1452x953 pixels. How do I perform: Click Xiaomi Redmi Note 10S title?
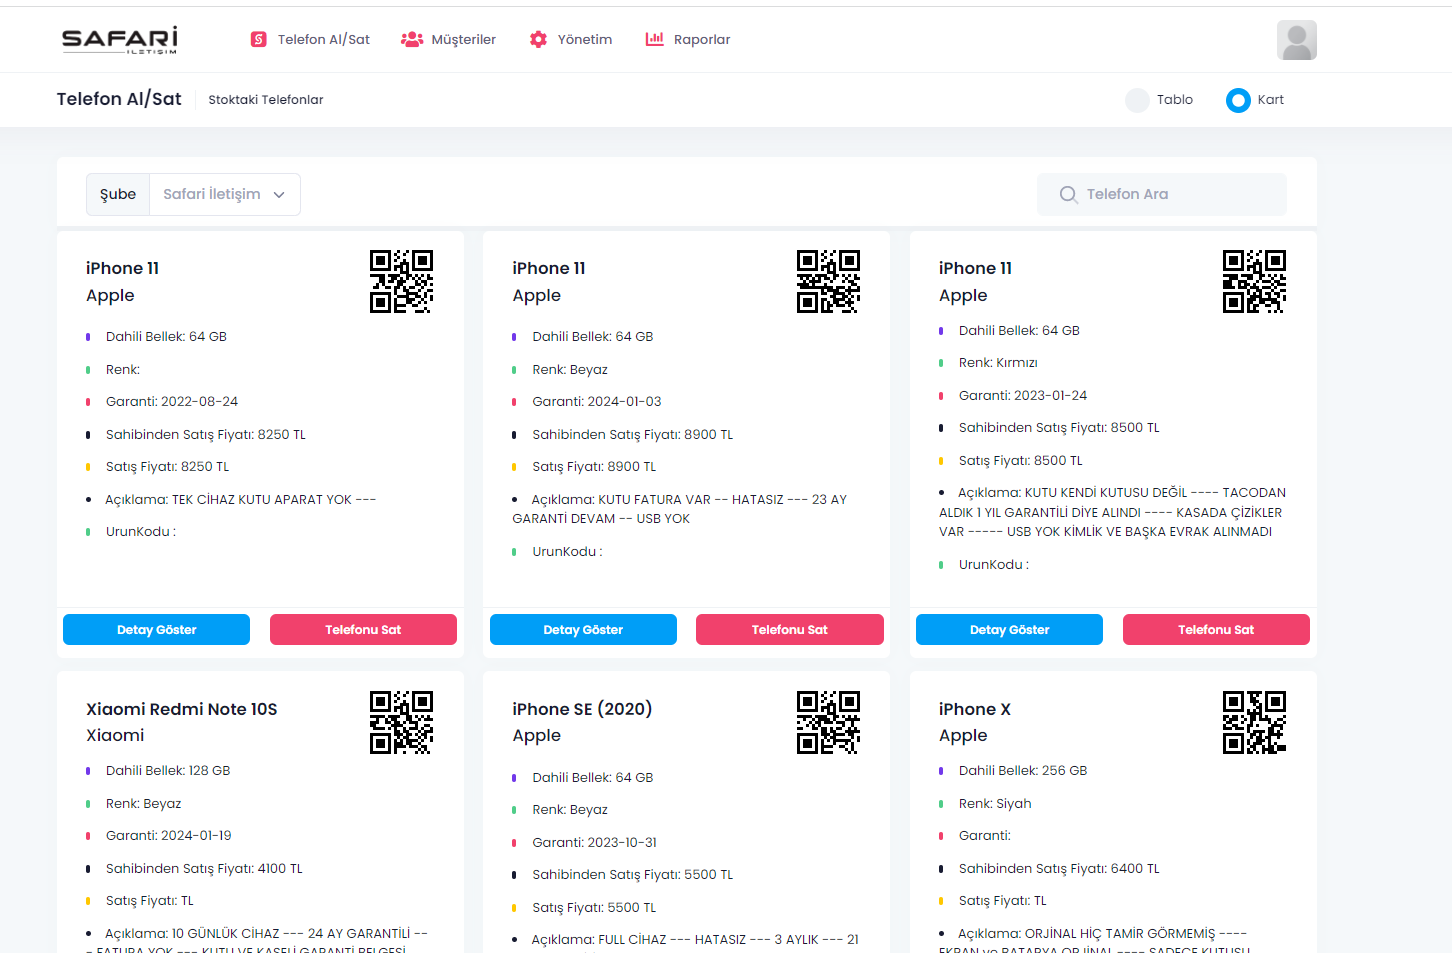(182, 709)
